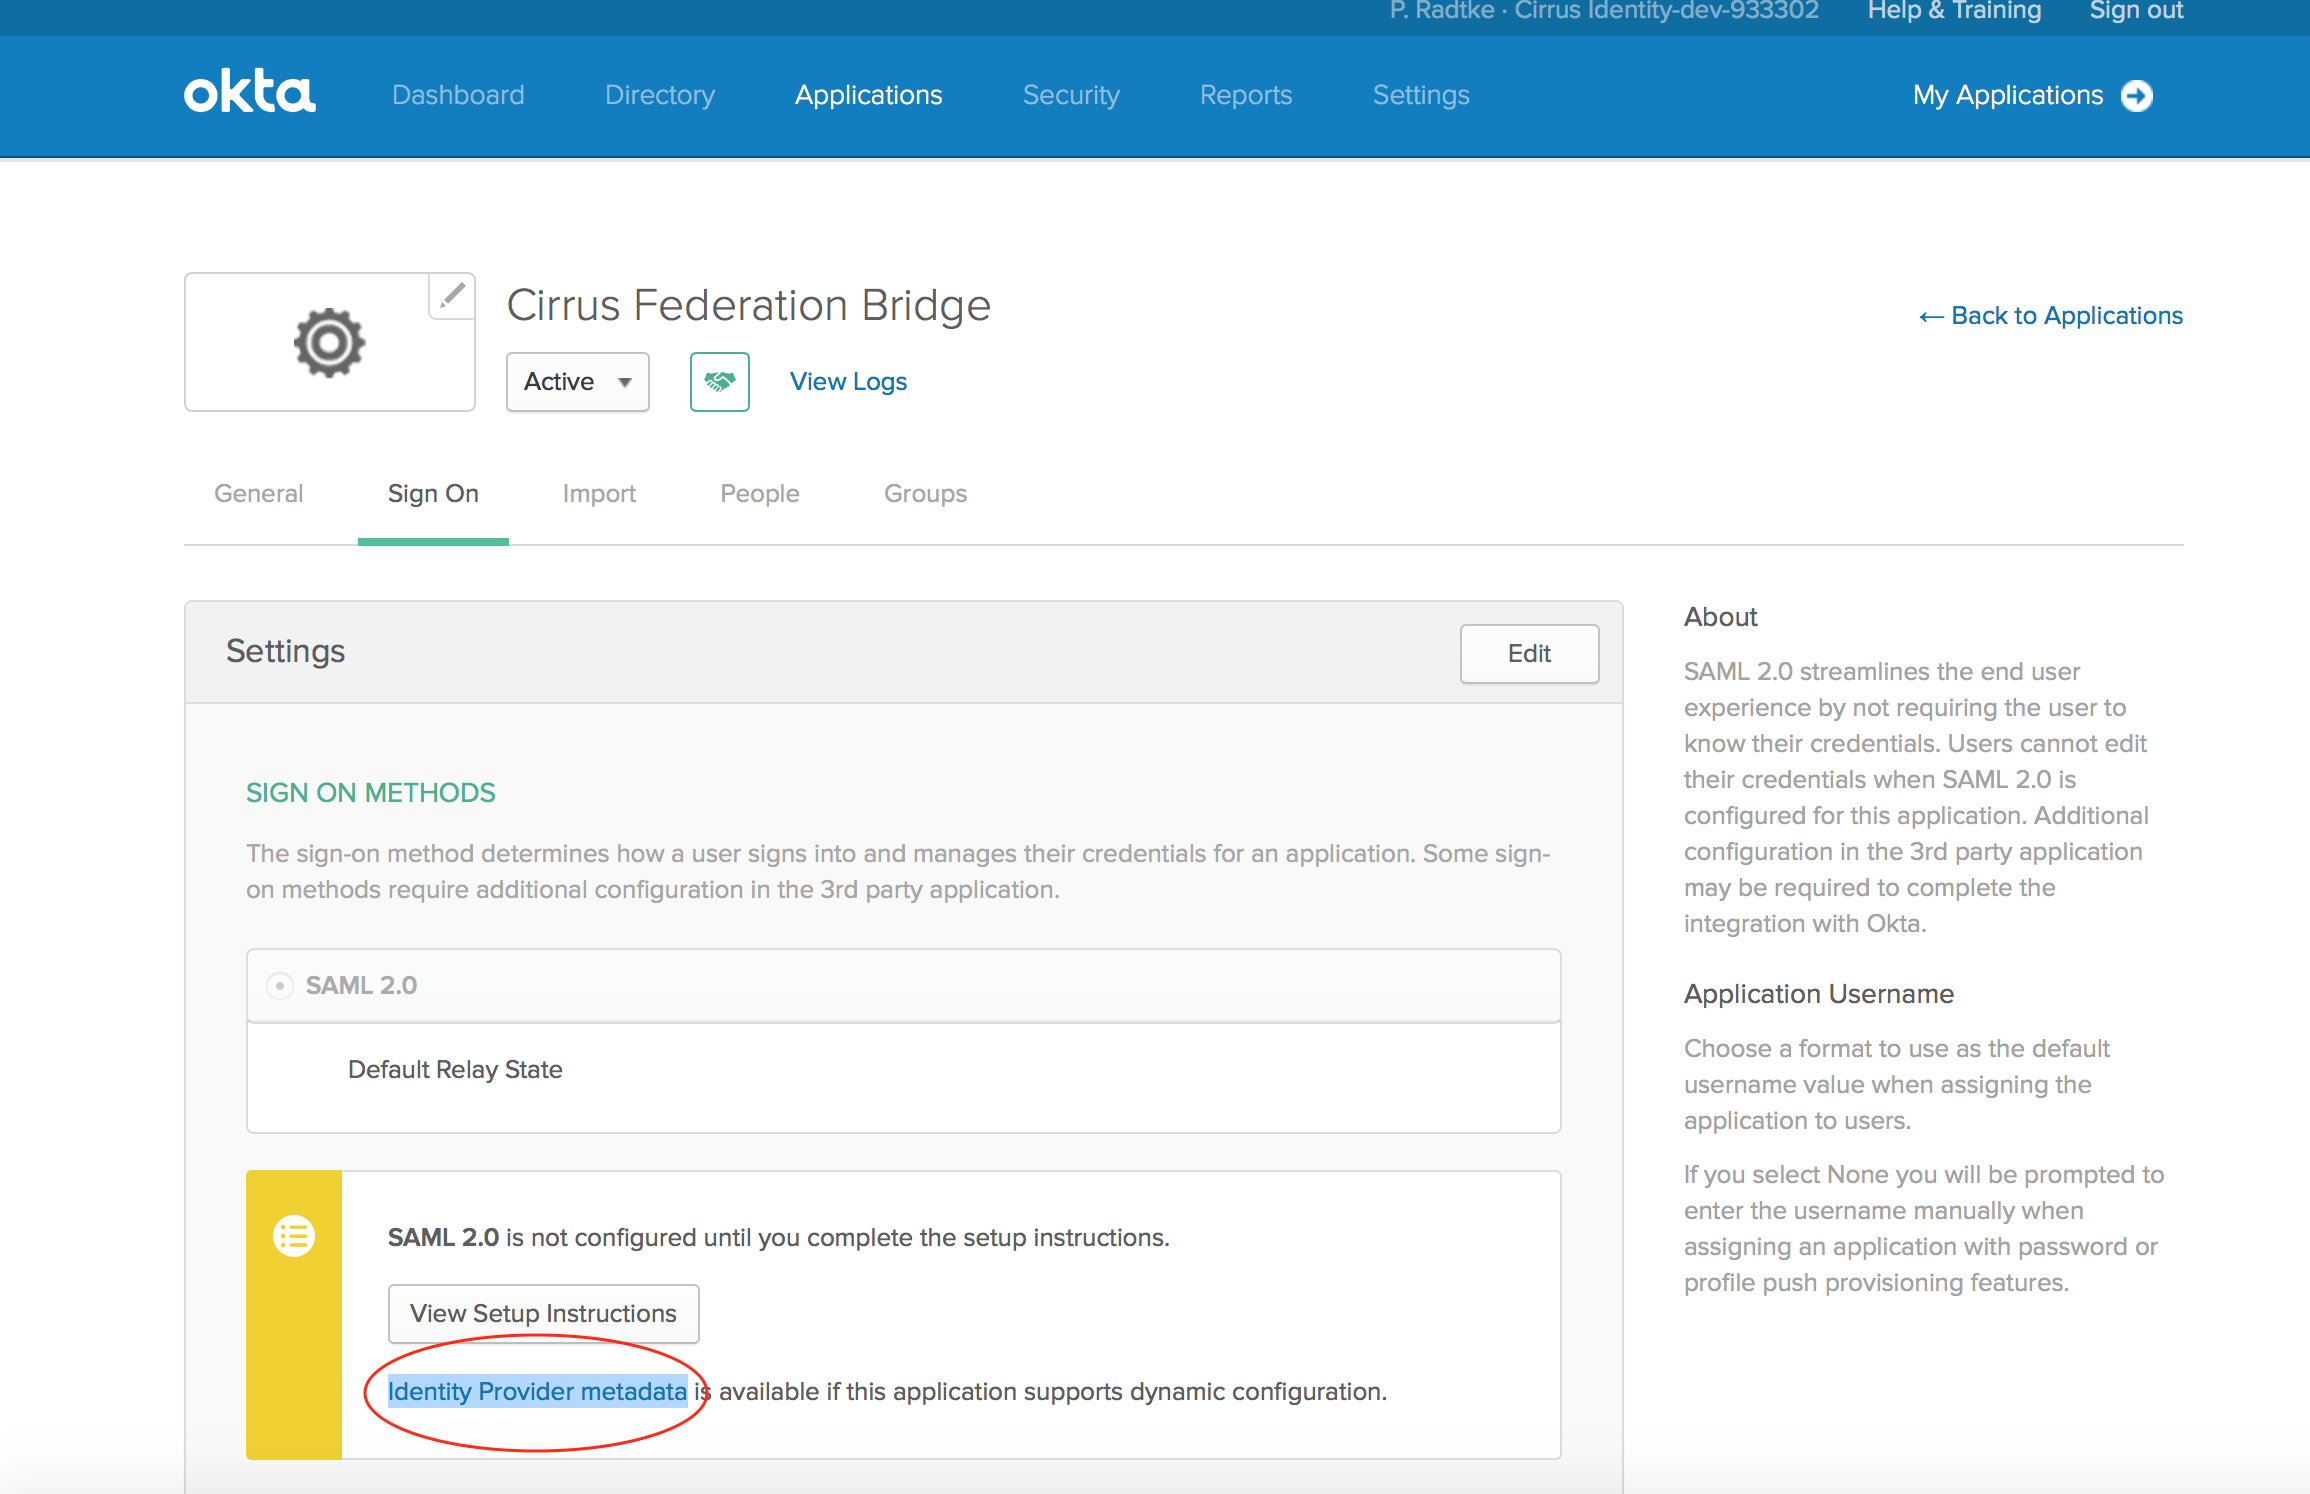The width and height of the screenshot is (2310, 1494).
Task: Click the green handshake assign icon
Action: pos(720,382)
